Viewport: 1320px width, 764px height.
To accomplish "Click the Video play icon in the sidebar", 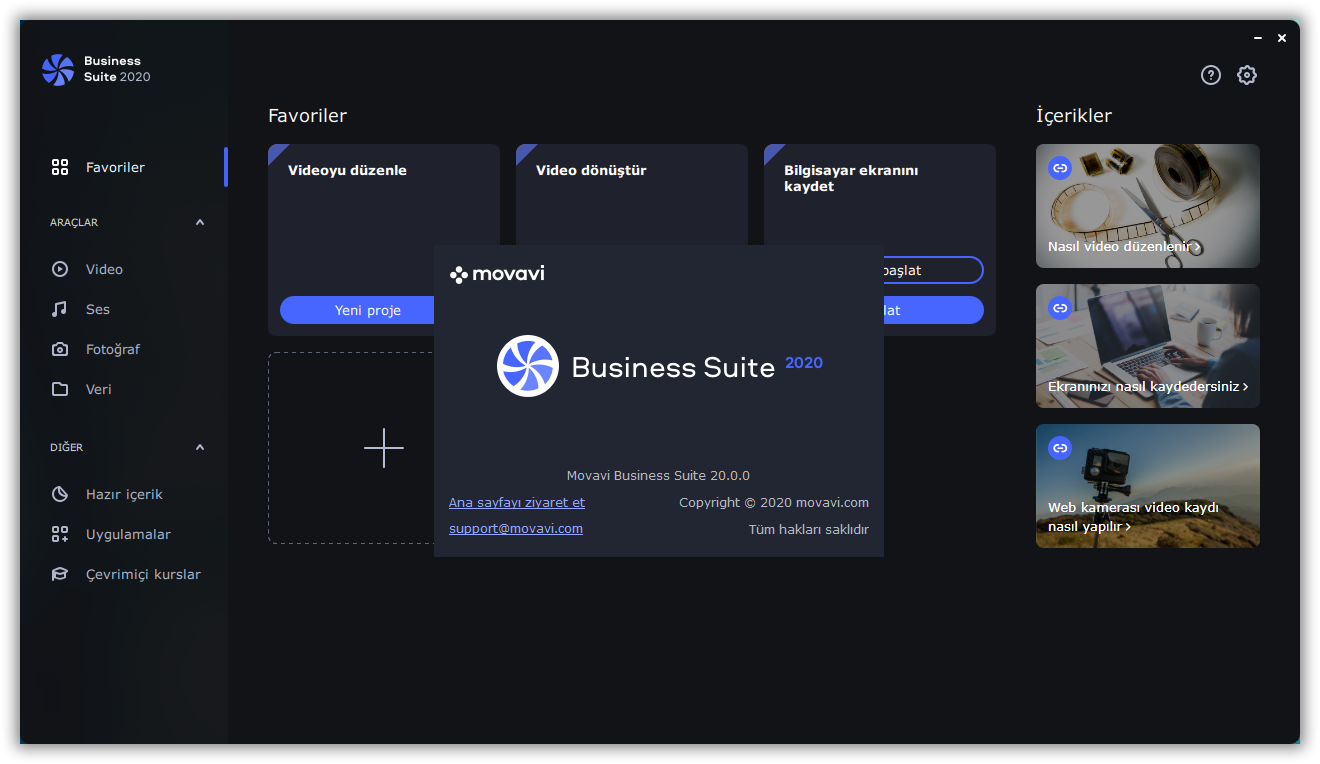I will (60, 269).
